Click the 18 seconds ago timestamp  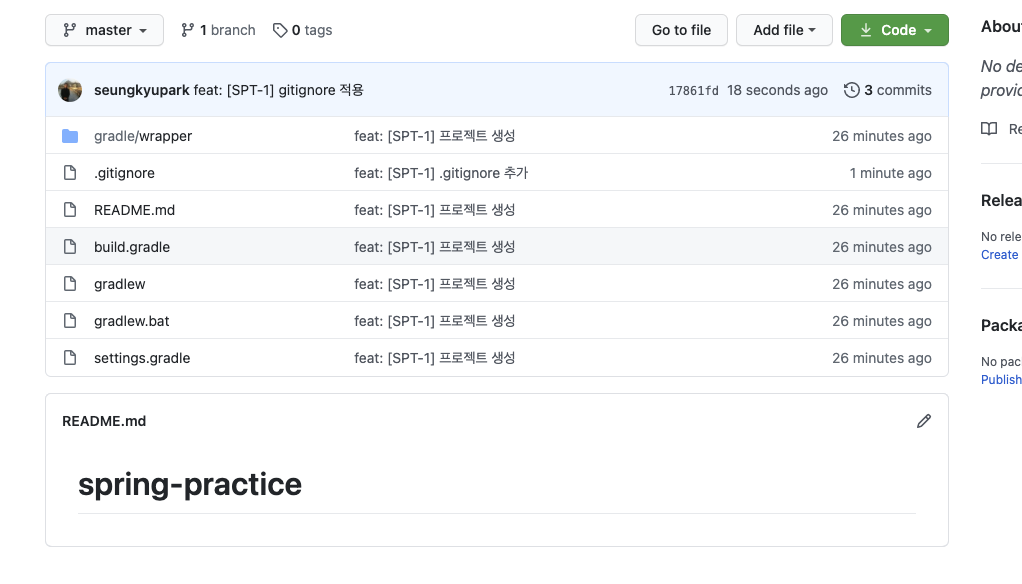[777, 90]
